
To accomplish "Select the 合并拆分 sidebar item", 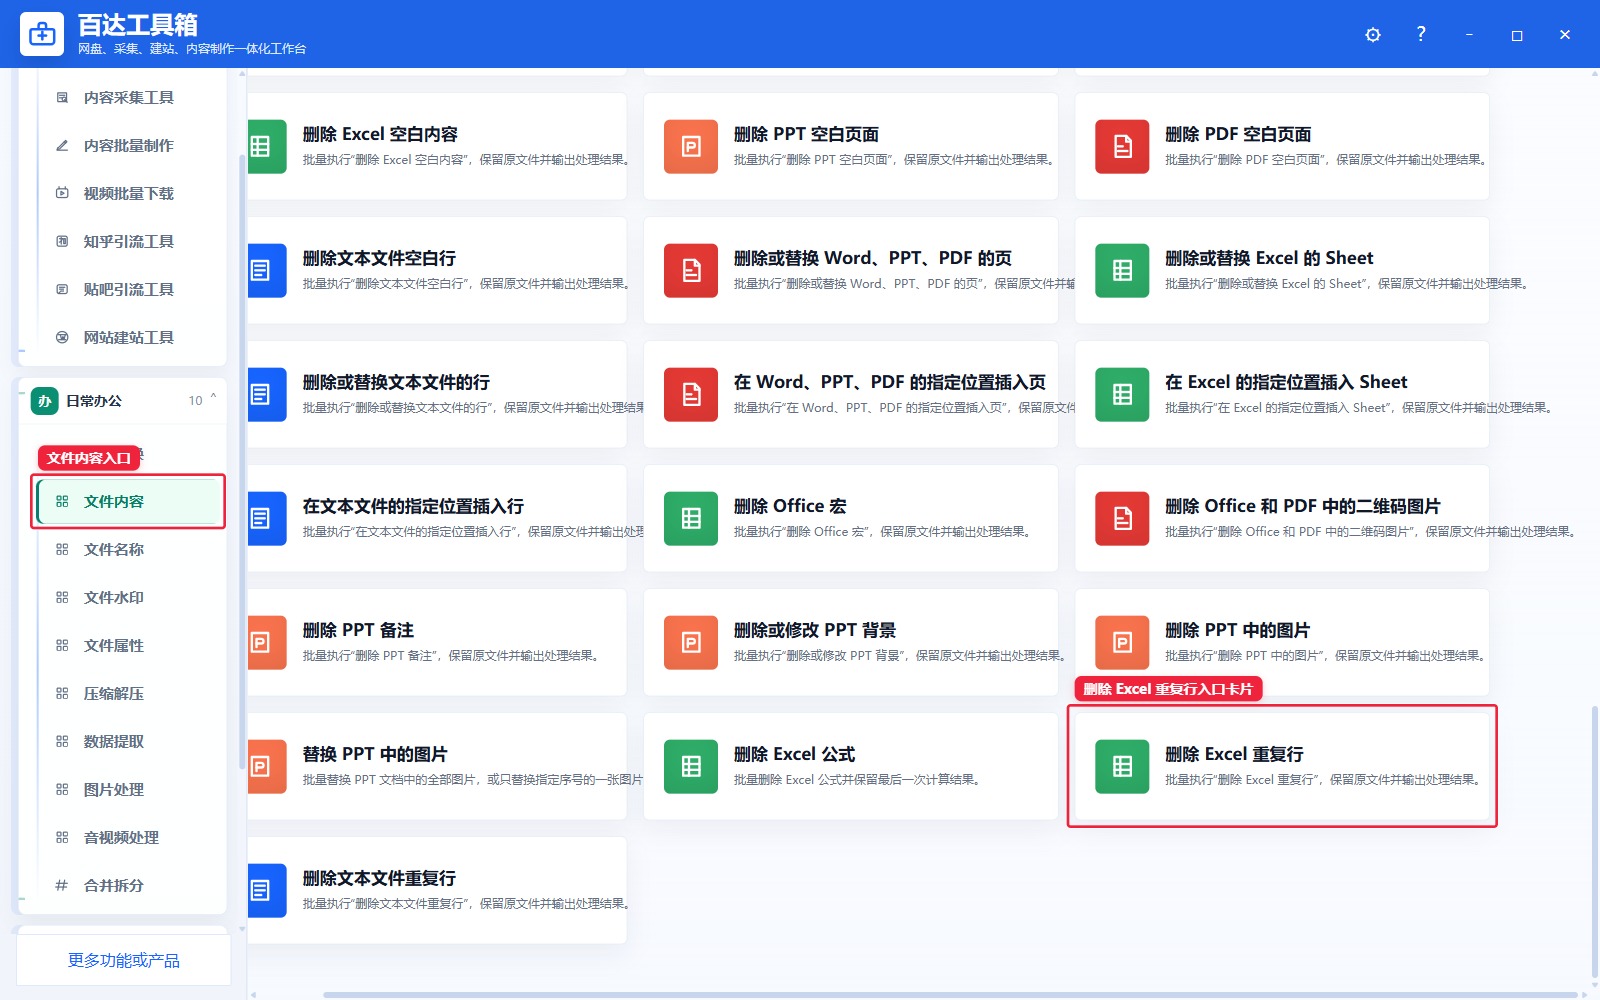I will [x=128, y=885].
